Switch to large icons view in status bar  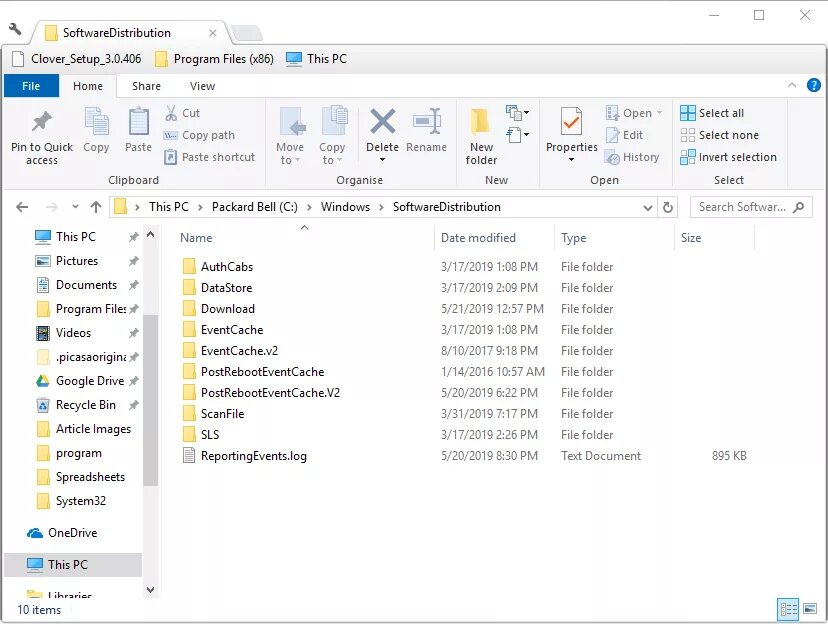[x=810, y=609]
